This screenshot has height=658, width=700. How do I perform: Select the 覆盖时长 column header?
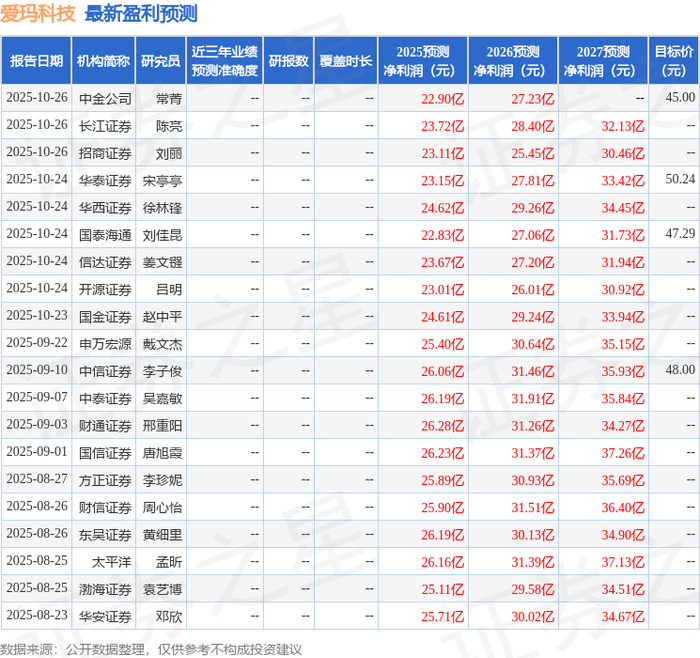click(x=346, y=61)
